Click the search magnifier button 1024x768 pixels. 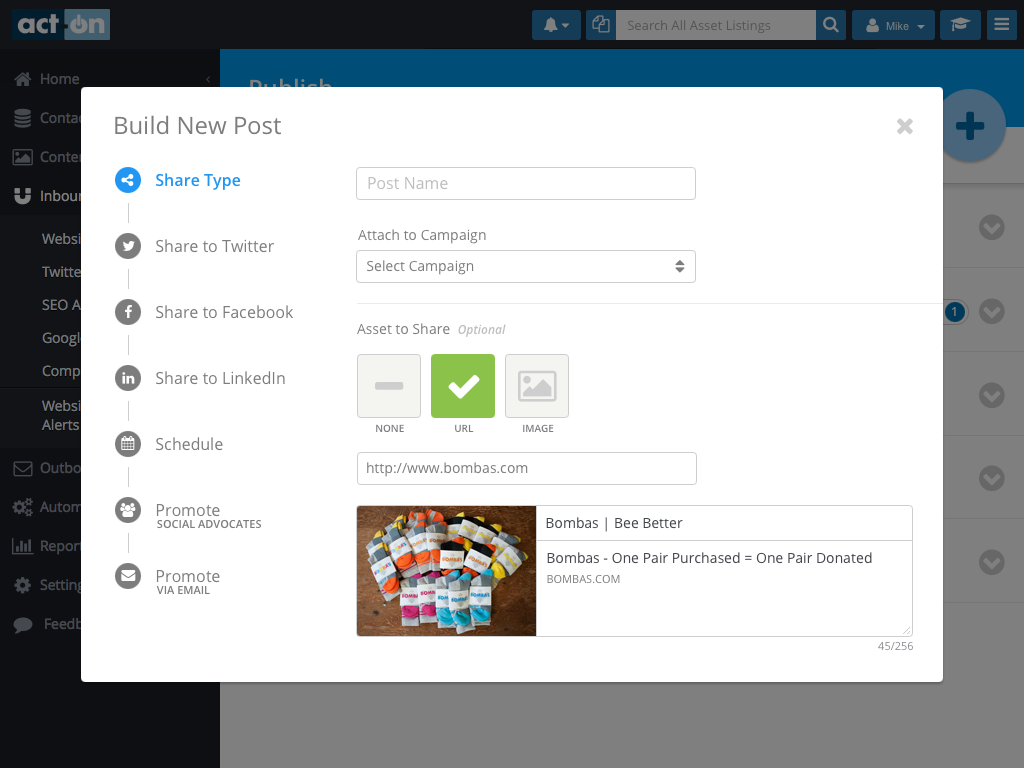pos(831,25)
